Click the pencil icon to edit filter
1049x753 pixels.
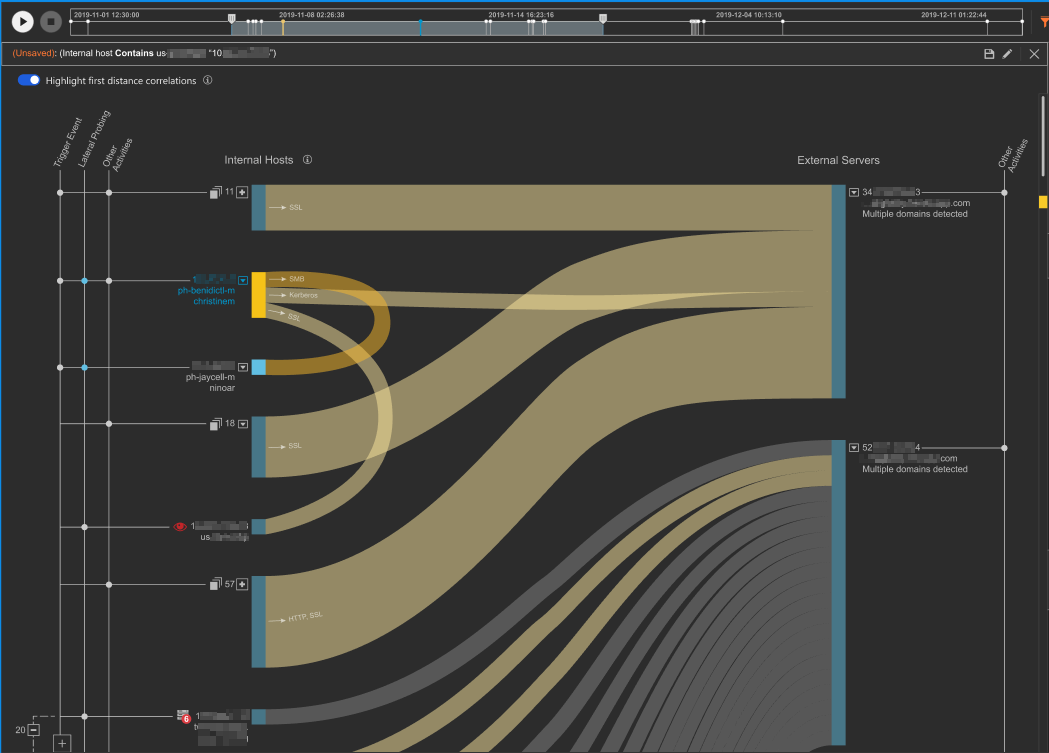point(1007,54)
